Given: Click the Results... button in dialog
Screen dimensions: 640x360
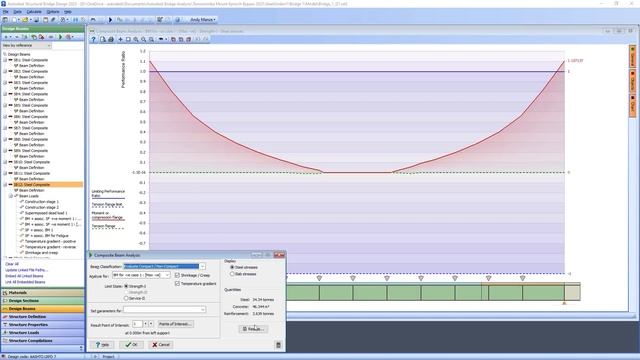Looking at the screenshot, I should tap(253, 329).
